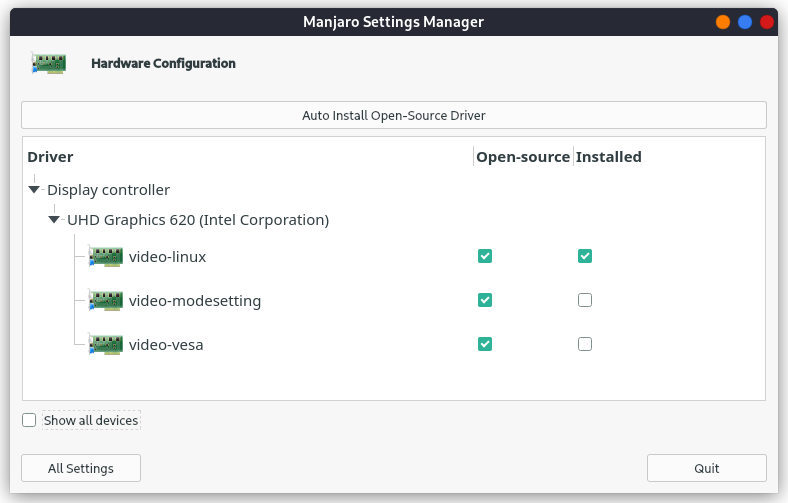Screen dimensions: 788x503
Task: Click the Installed column header
Action: [608, 157]
